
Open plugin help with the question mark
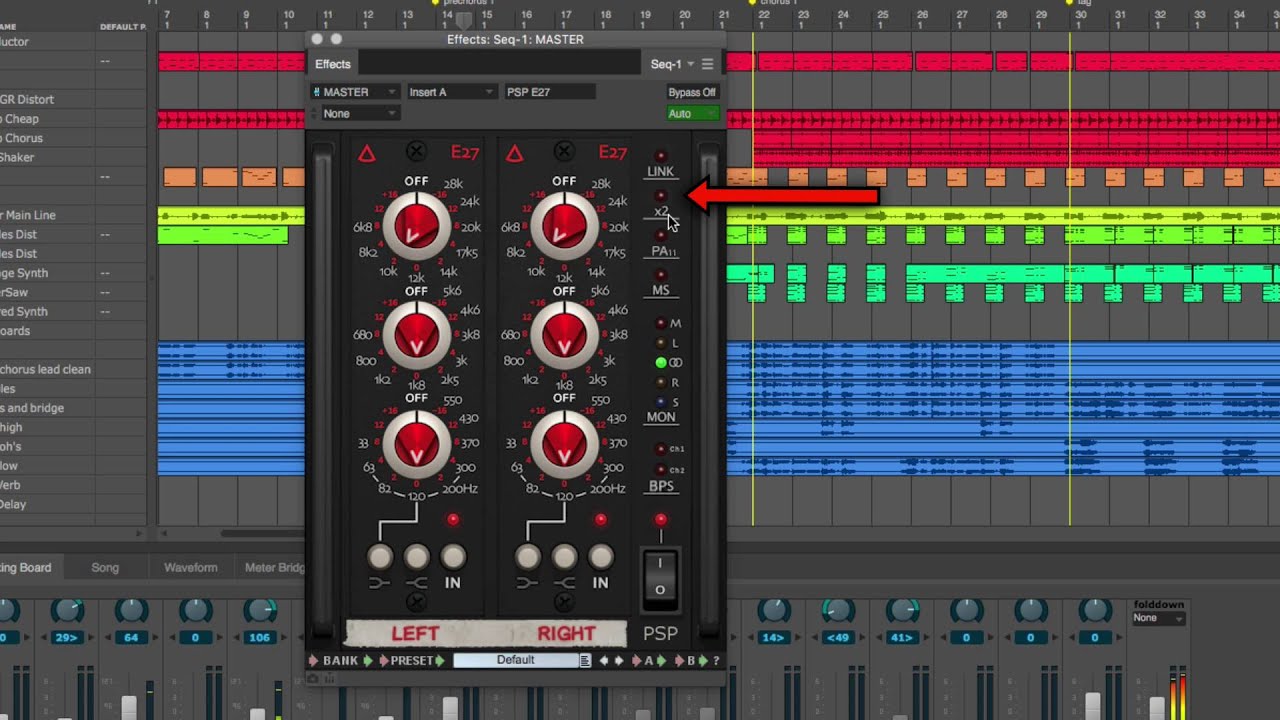coord(716,661)
